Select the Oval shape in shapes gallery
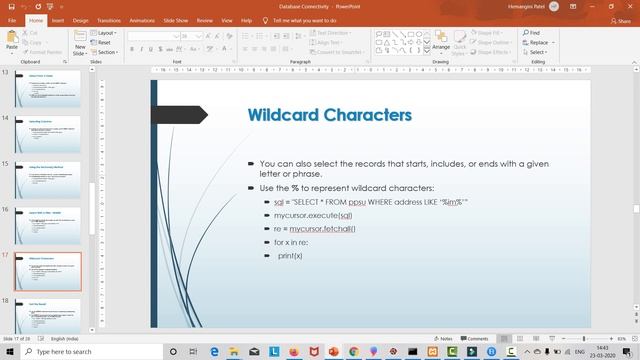 point(419,34)
